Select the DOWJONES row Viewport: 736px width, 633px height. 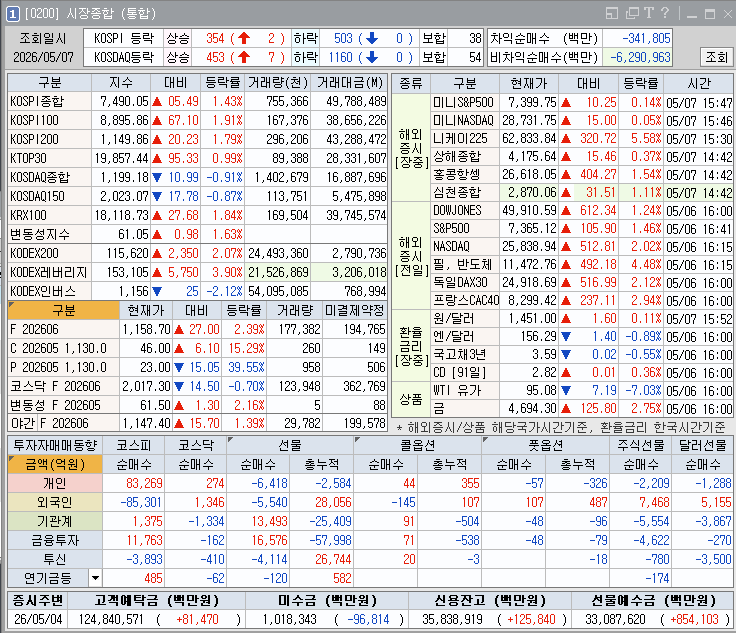click(582, 211)
